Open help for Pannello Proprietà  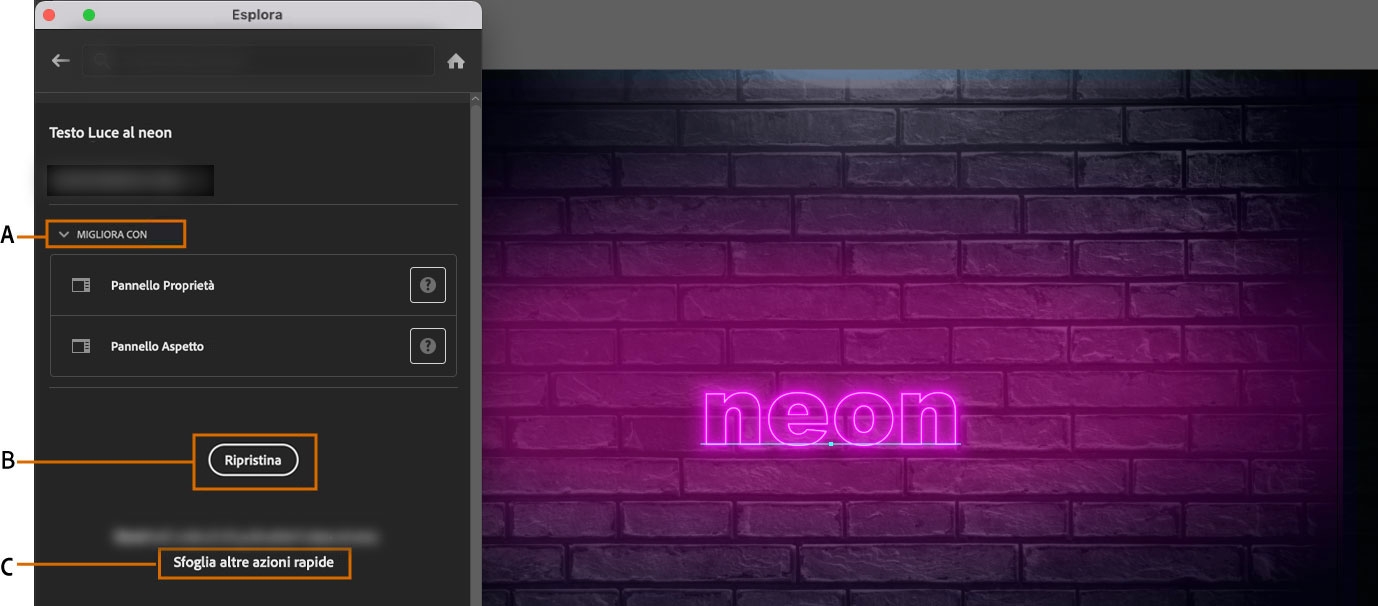point(427,284)
